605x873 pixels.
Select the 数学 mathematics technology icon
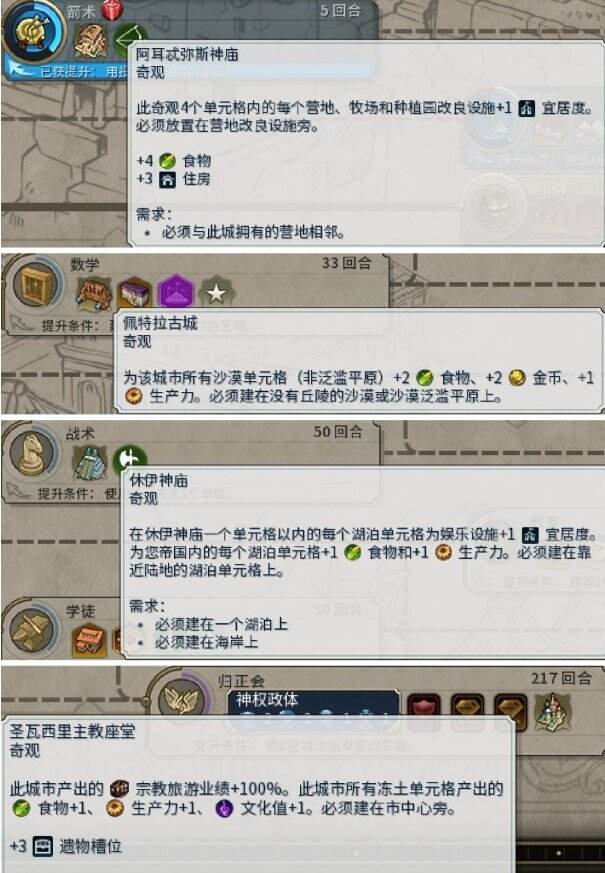tap(37, 285)
